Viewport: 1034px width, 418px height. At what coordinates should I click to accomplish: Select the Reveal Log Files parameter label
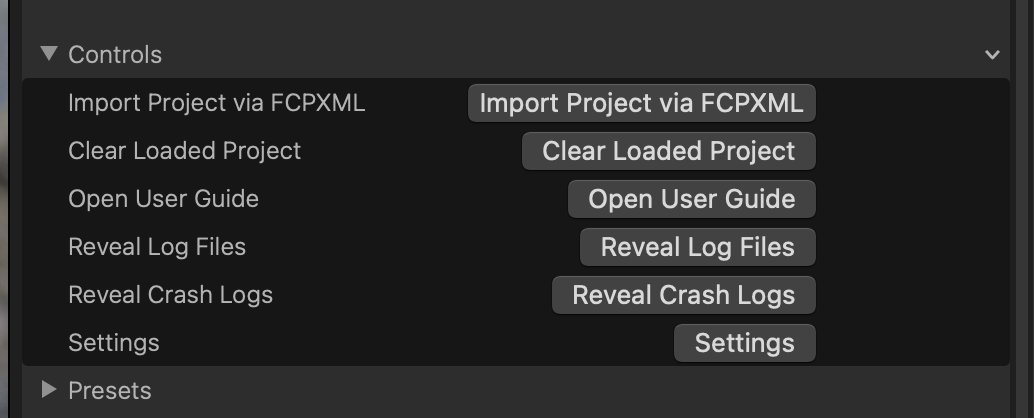(157, 247)
